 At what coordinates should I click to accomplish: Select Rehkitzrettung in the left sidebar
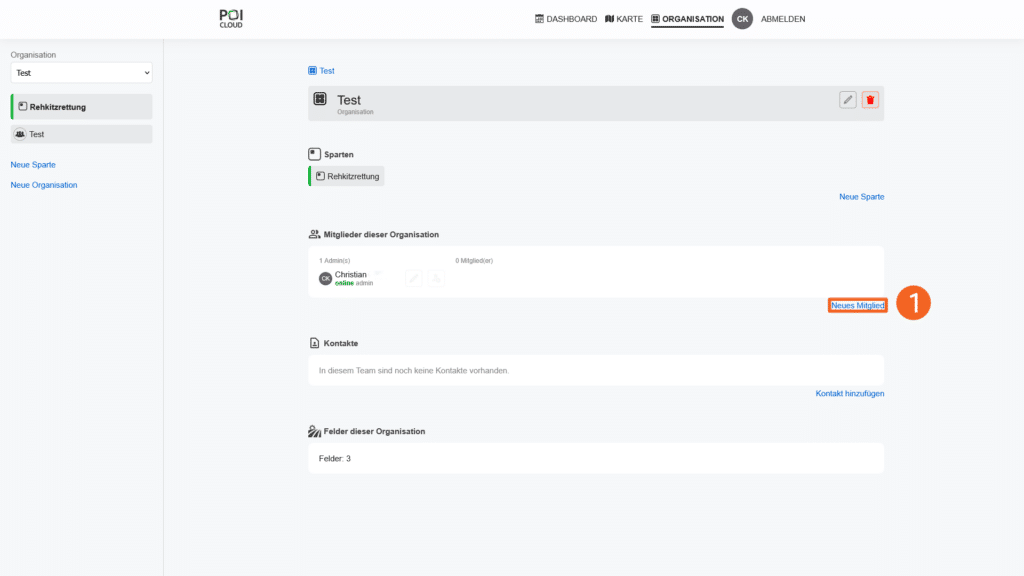[x=81, y=106]
